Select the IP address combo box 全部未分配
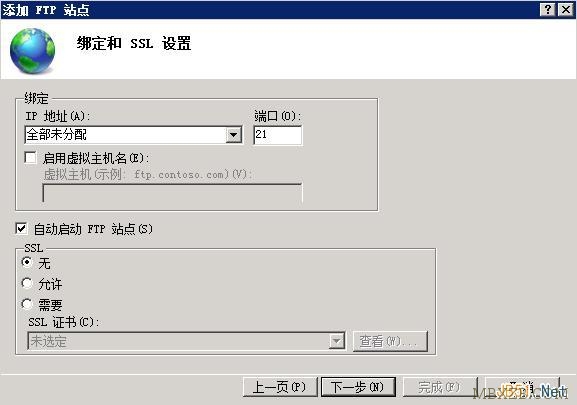This screenshot has height=405, width=577. [x=133, y=135]
